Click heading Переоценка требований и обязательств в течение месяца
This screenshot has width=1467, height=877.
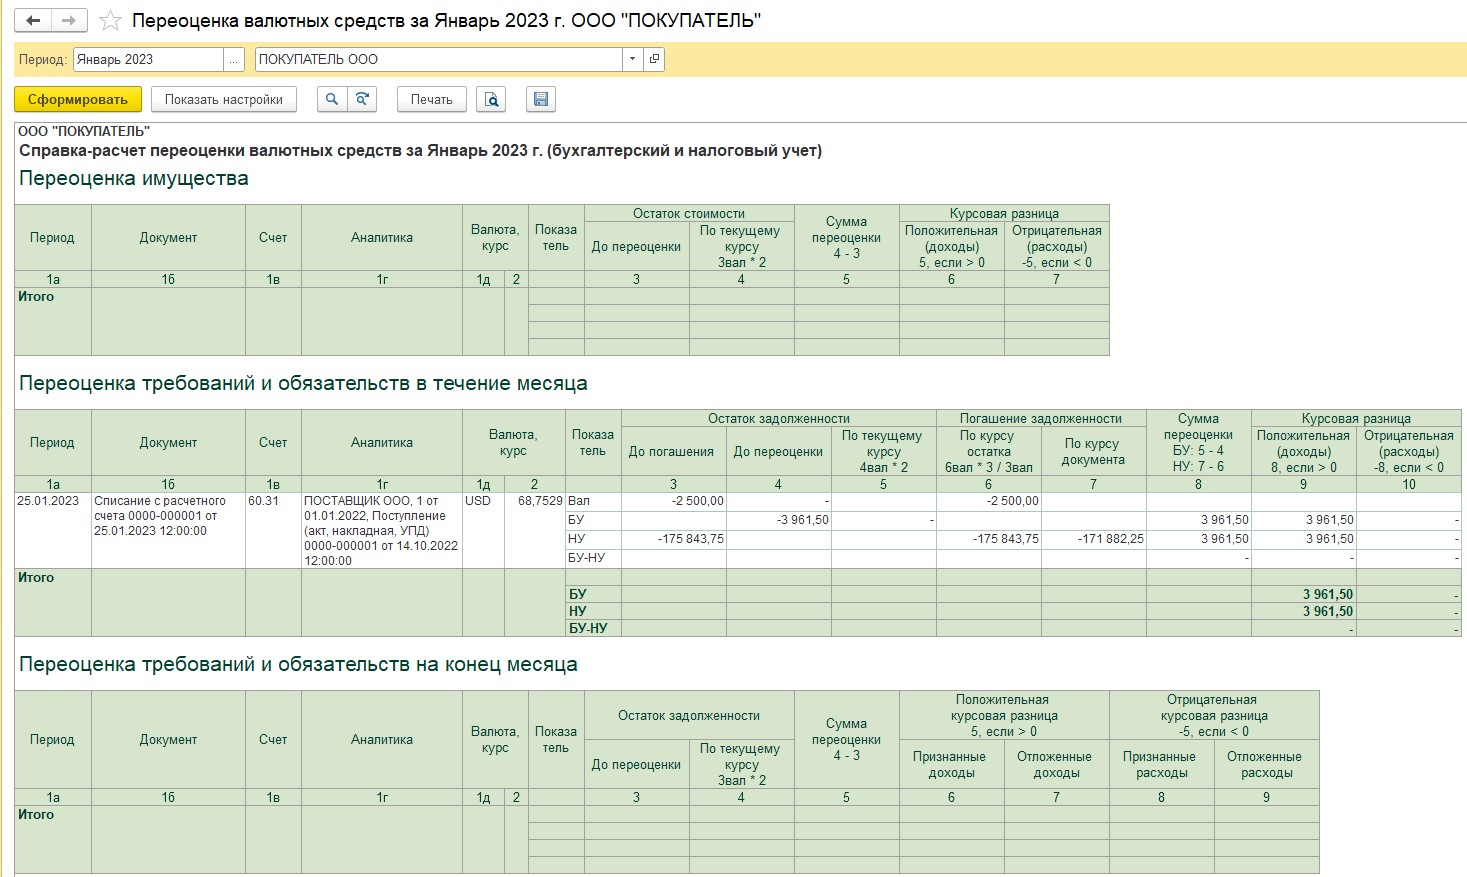[303, 384]
